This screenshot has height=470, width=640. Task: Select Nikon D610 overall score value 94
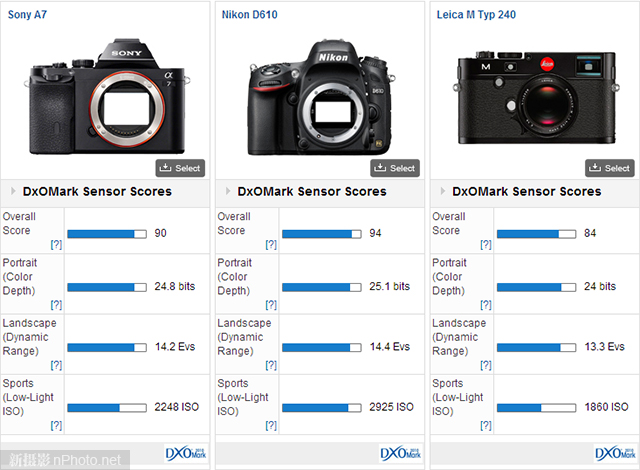(375, 233)
